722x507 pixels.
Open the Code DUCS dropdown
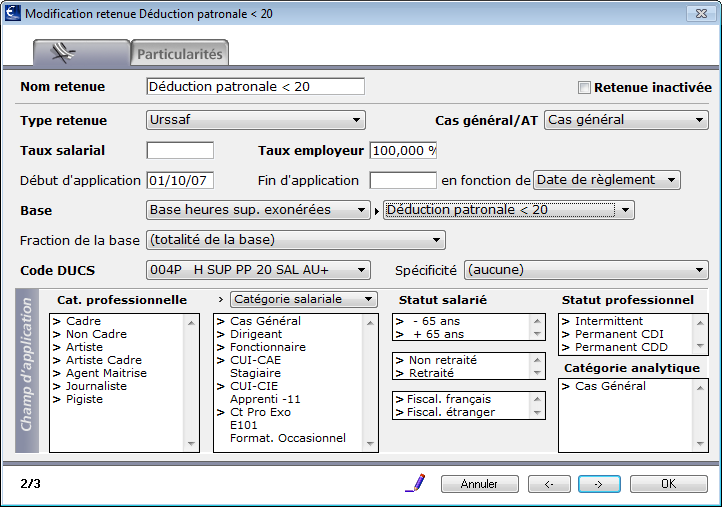[x=258, y=270]
